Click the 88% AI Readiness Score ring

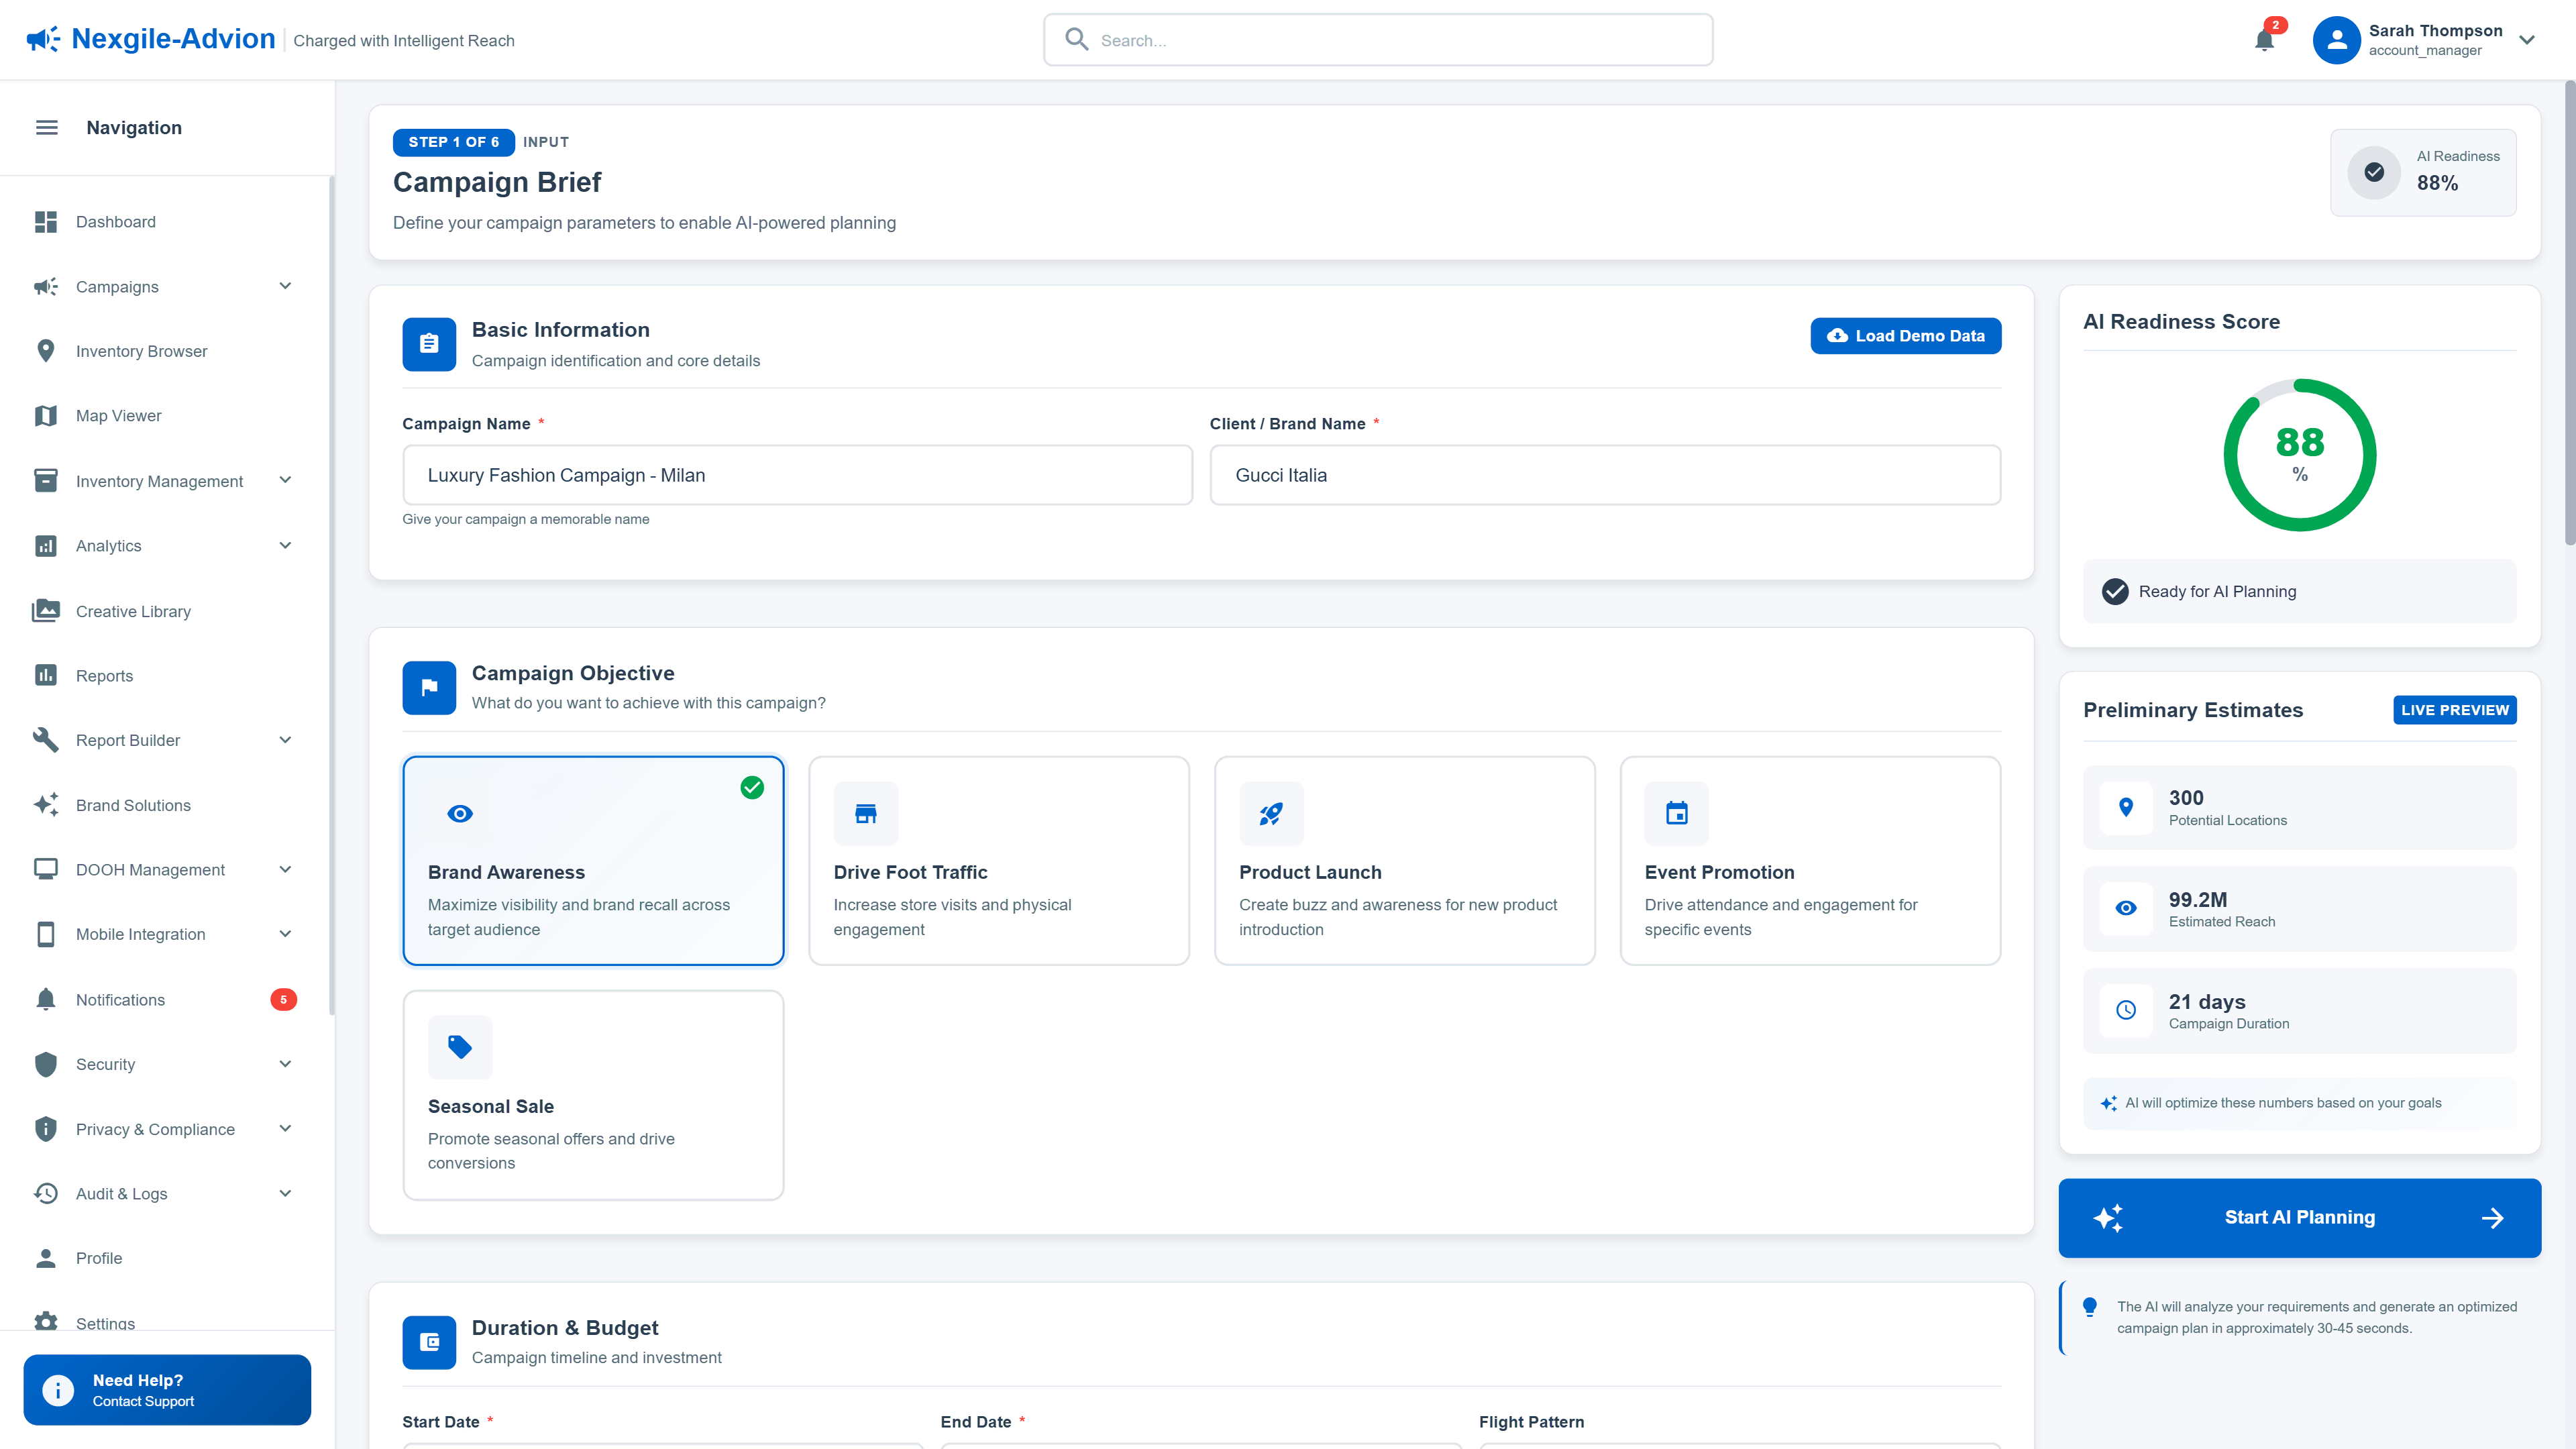coord(2299,455)
